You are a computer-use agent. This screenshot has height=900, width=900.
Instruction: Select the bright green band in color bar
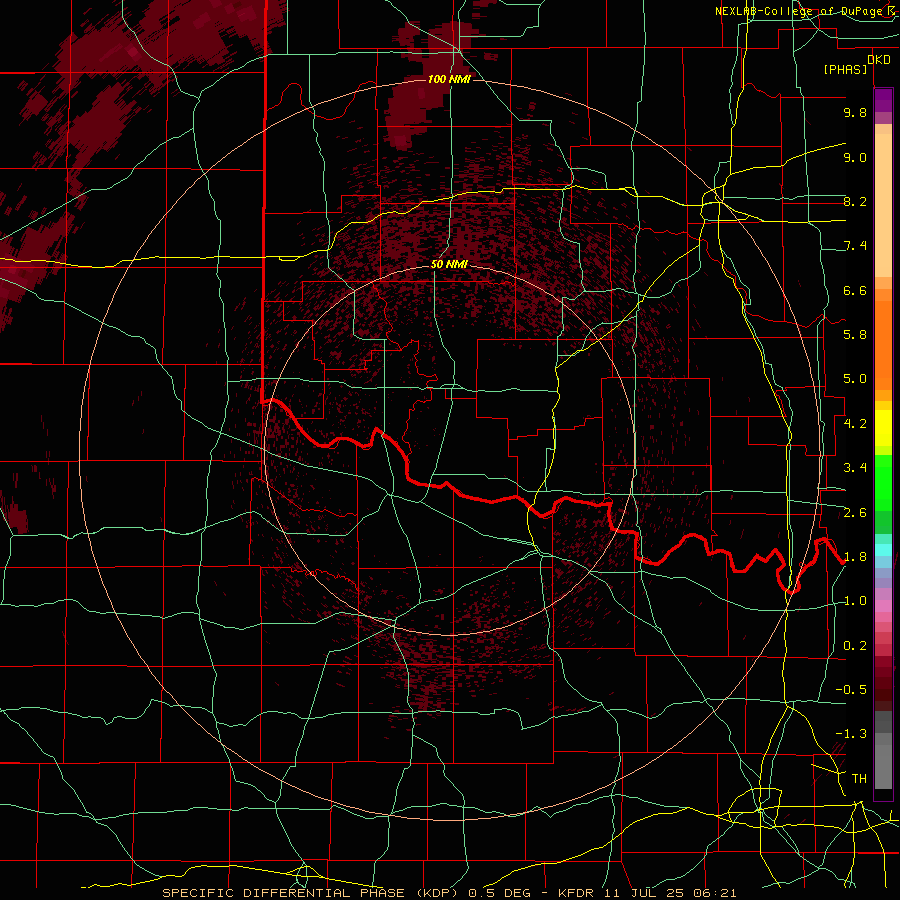pos(883,483)
